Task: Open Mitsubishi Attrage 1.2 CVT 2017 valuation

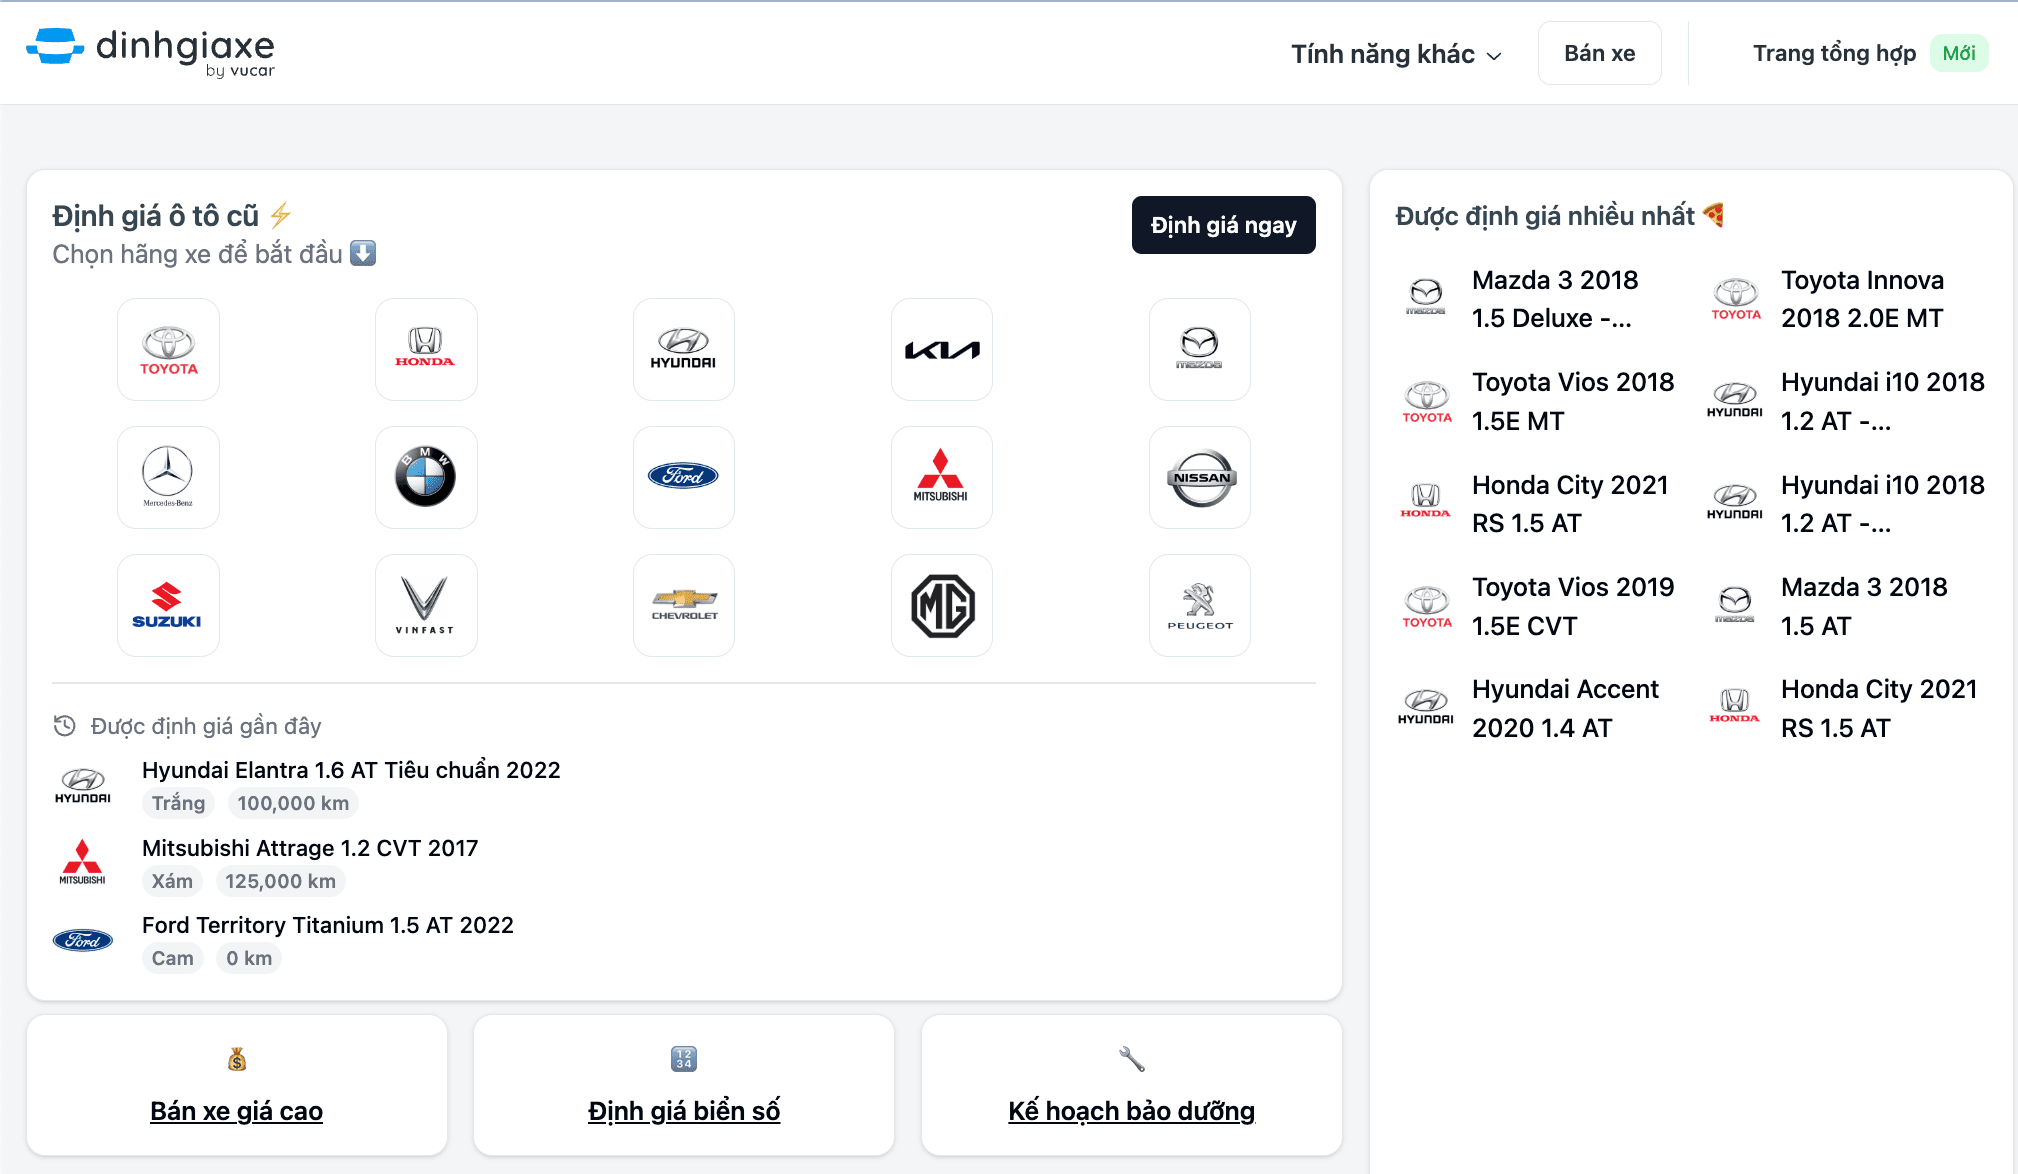Action: (310, 848)
